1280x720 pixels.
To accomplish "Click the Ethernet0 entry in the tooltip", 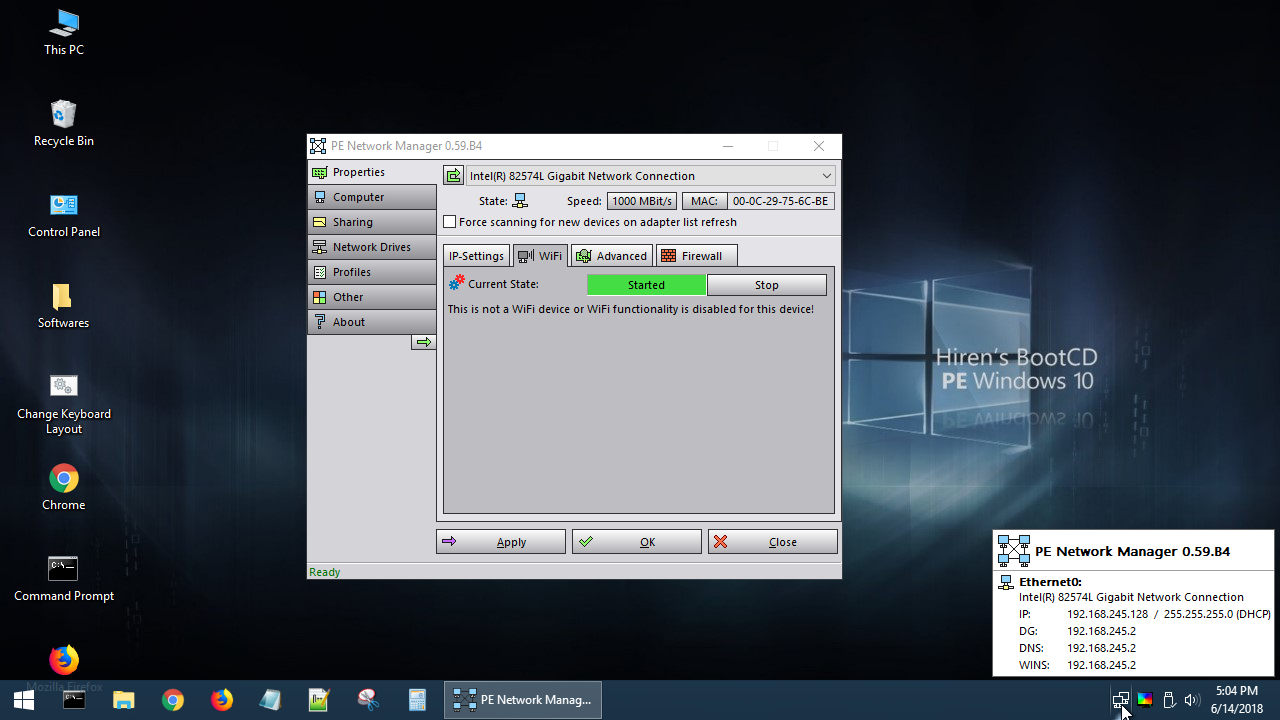I will [x=1050, y=582].
